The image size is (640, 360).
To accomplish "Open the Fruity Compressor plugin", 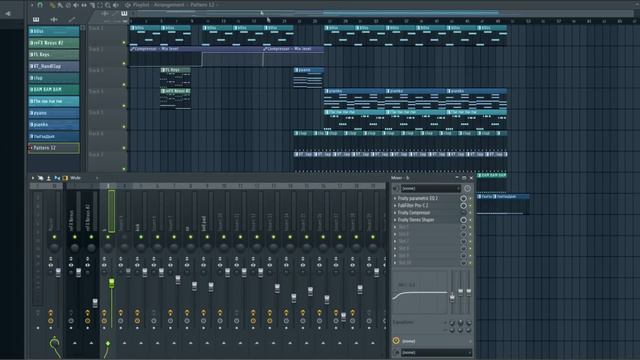I will [x=414, y=213].
